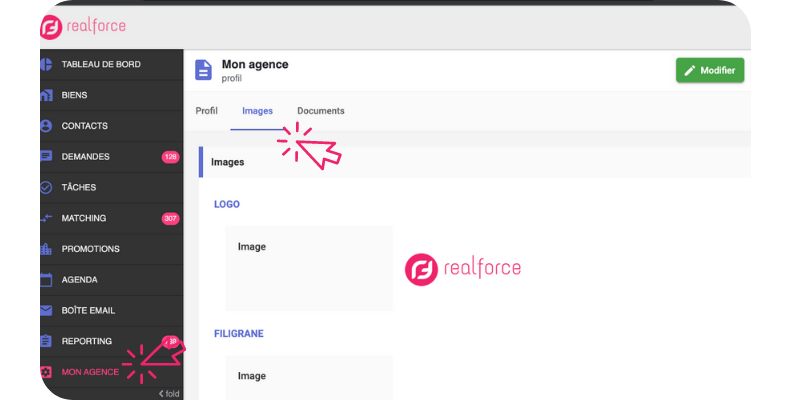Screen dimensions: 800x400
Task: Click the pencil icon in Modifier button
Action: coord(690,70)
